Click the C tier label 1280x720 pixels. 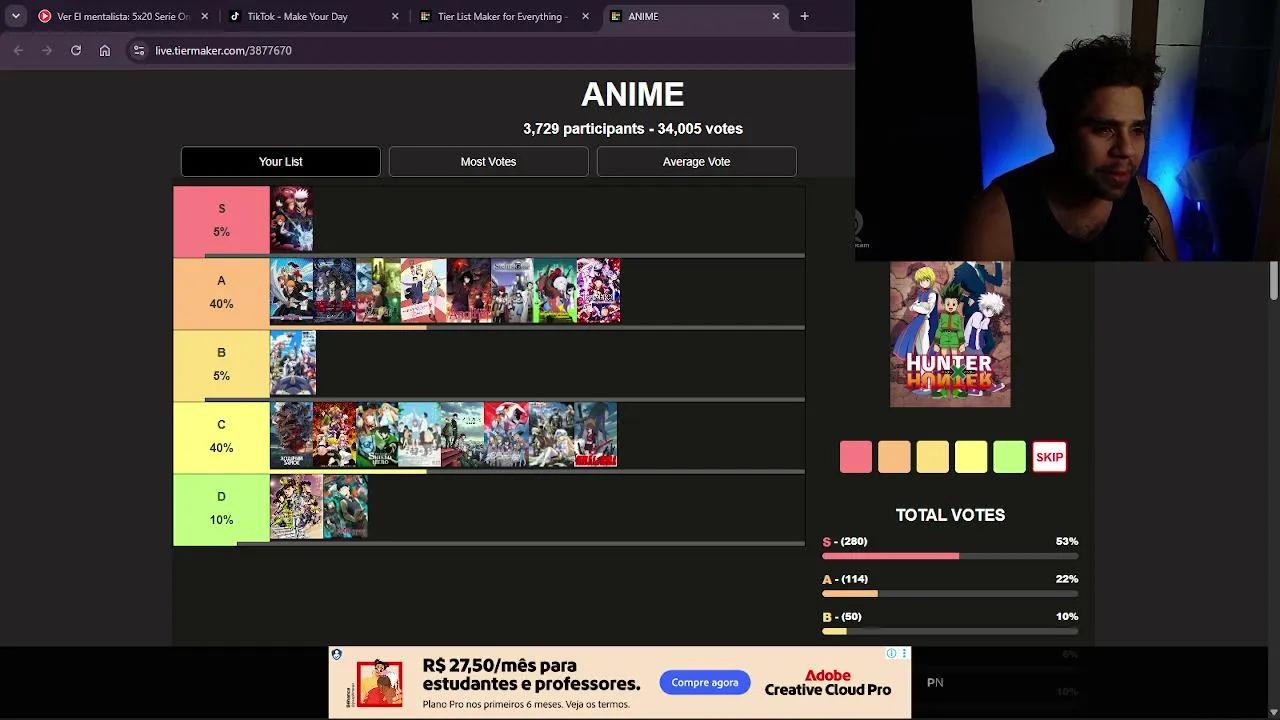(221, 436)
